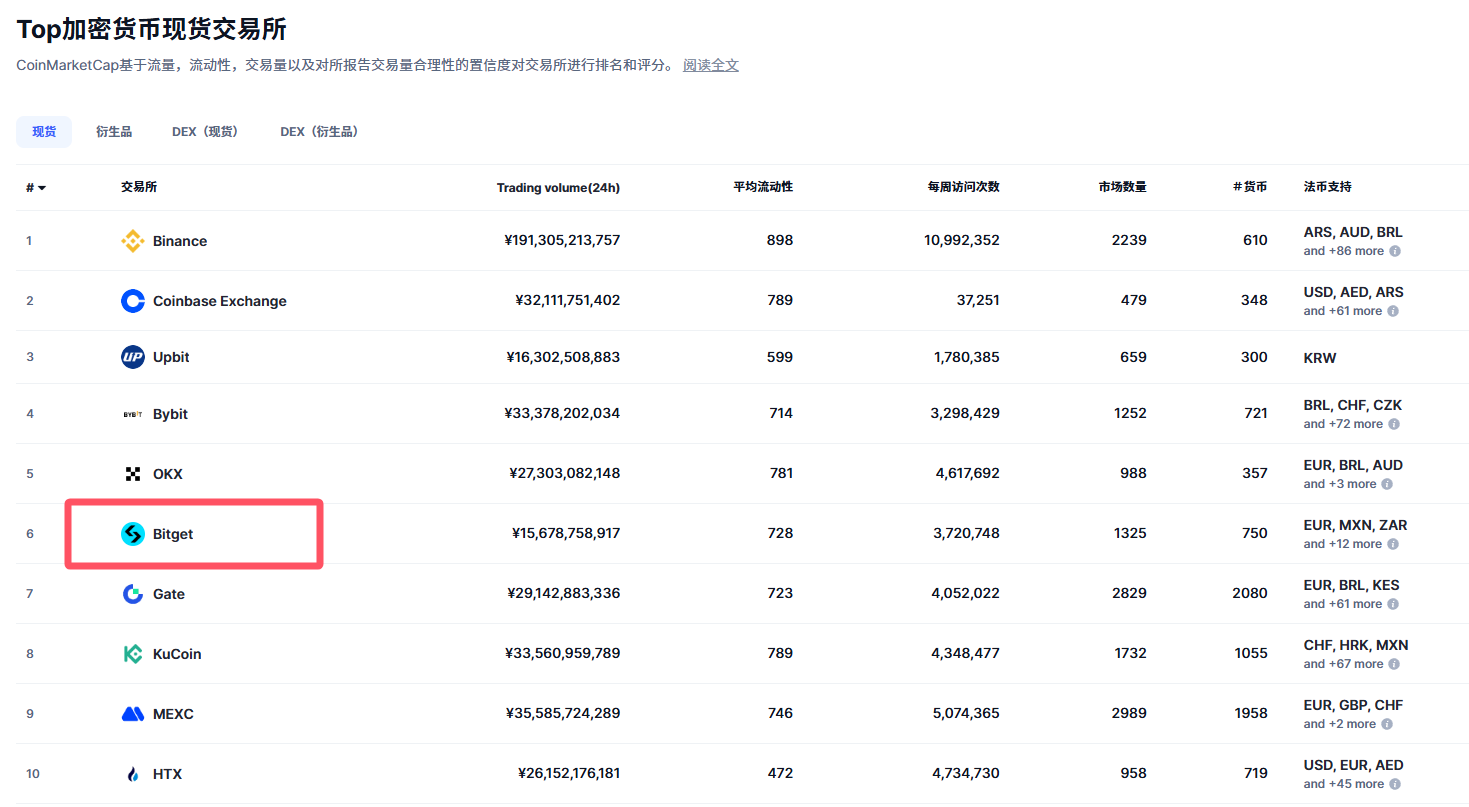Click the Gate logo icon
Screen dimensions: 1469x807
[x=132, y=594]
